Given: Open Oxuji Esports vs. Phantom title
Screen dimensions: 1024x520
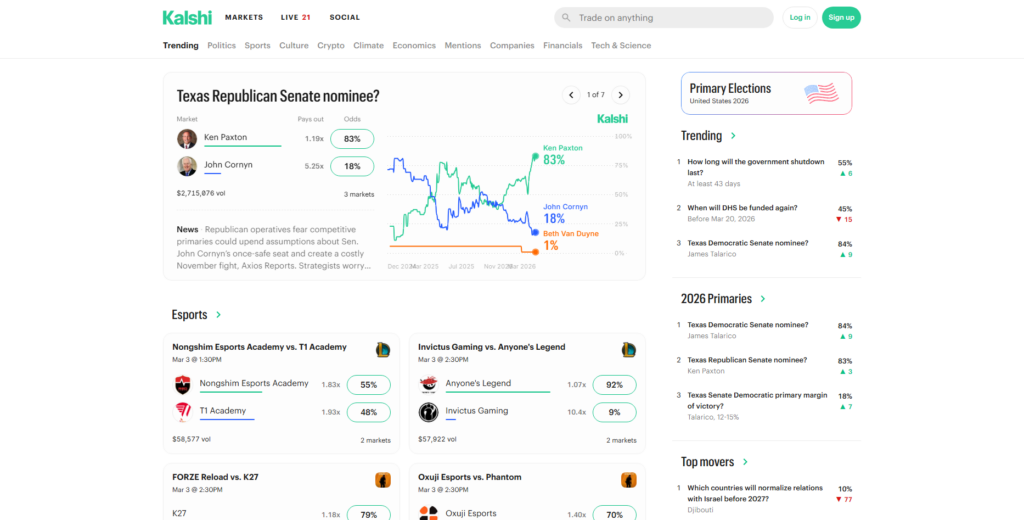Looking at the screenshot, I should [x=470, y=478].
